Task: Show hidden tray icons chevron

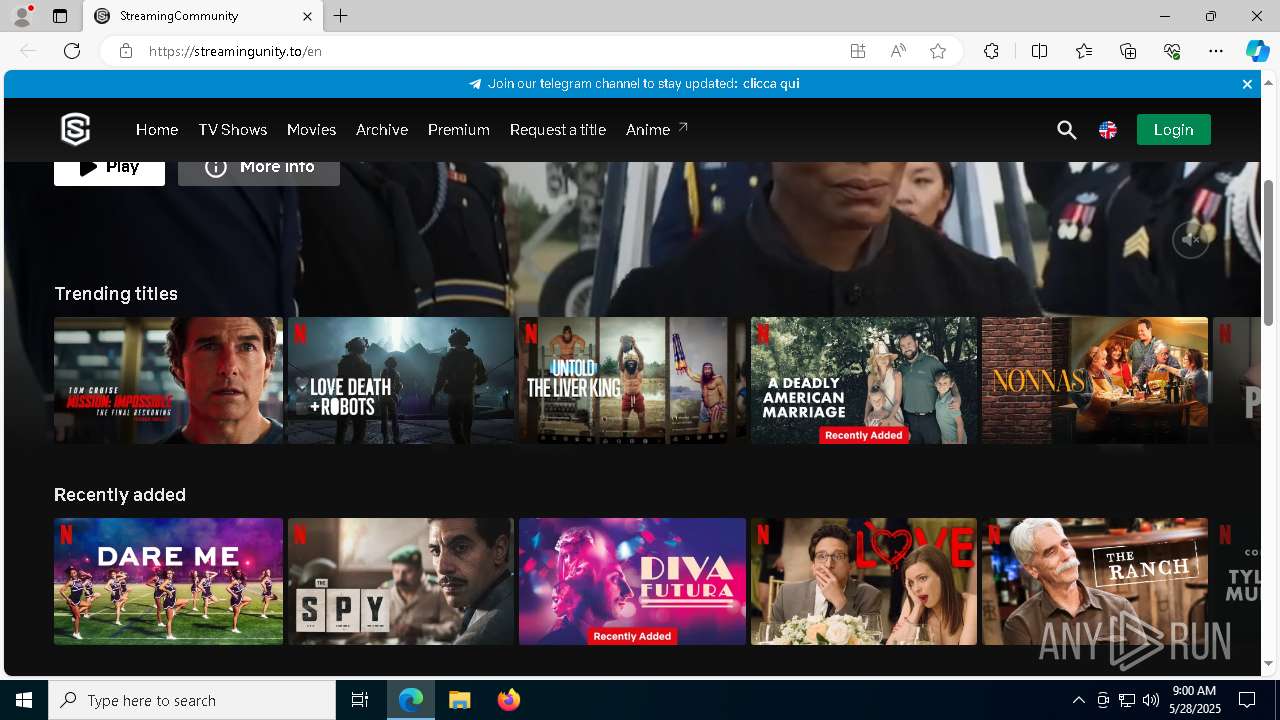Action: pyautogui.click(x=1078, y=700)
